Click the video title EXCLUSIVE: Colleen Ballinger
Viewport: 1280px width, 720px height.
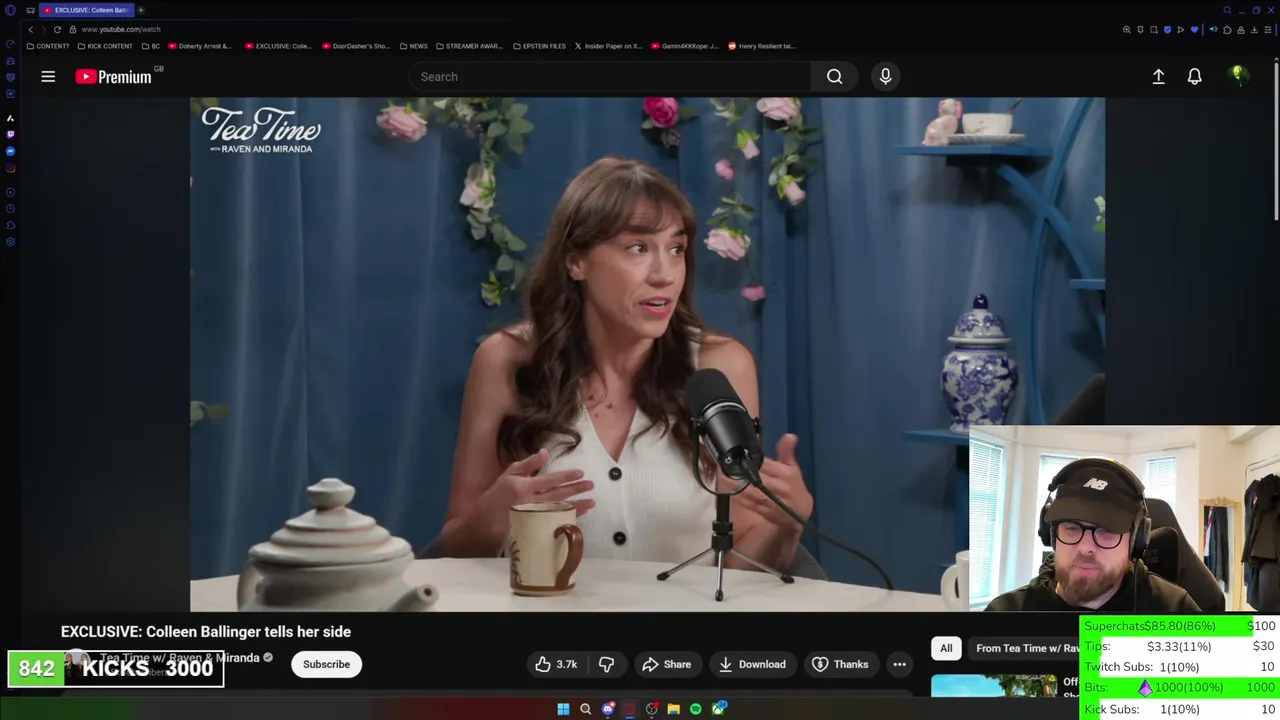pos(206,632)
